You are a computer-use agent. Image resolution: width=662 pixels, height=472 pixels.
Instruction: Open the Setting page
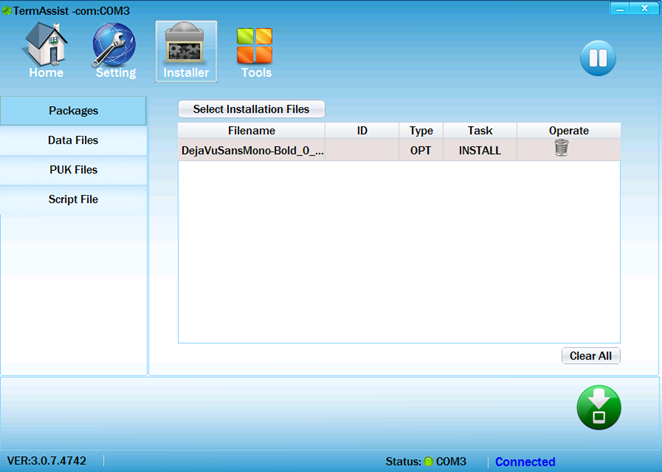coord(115,51)
